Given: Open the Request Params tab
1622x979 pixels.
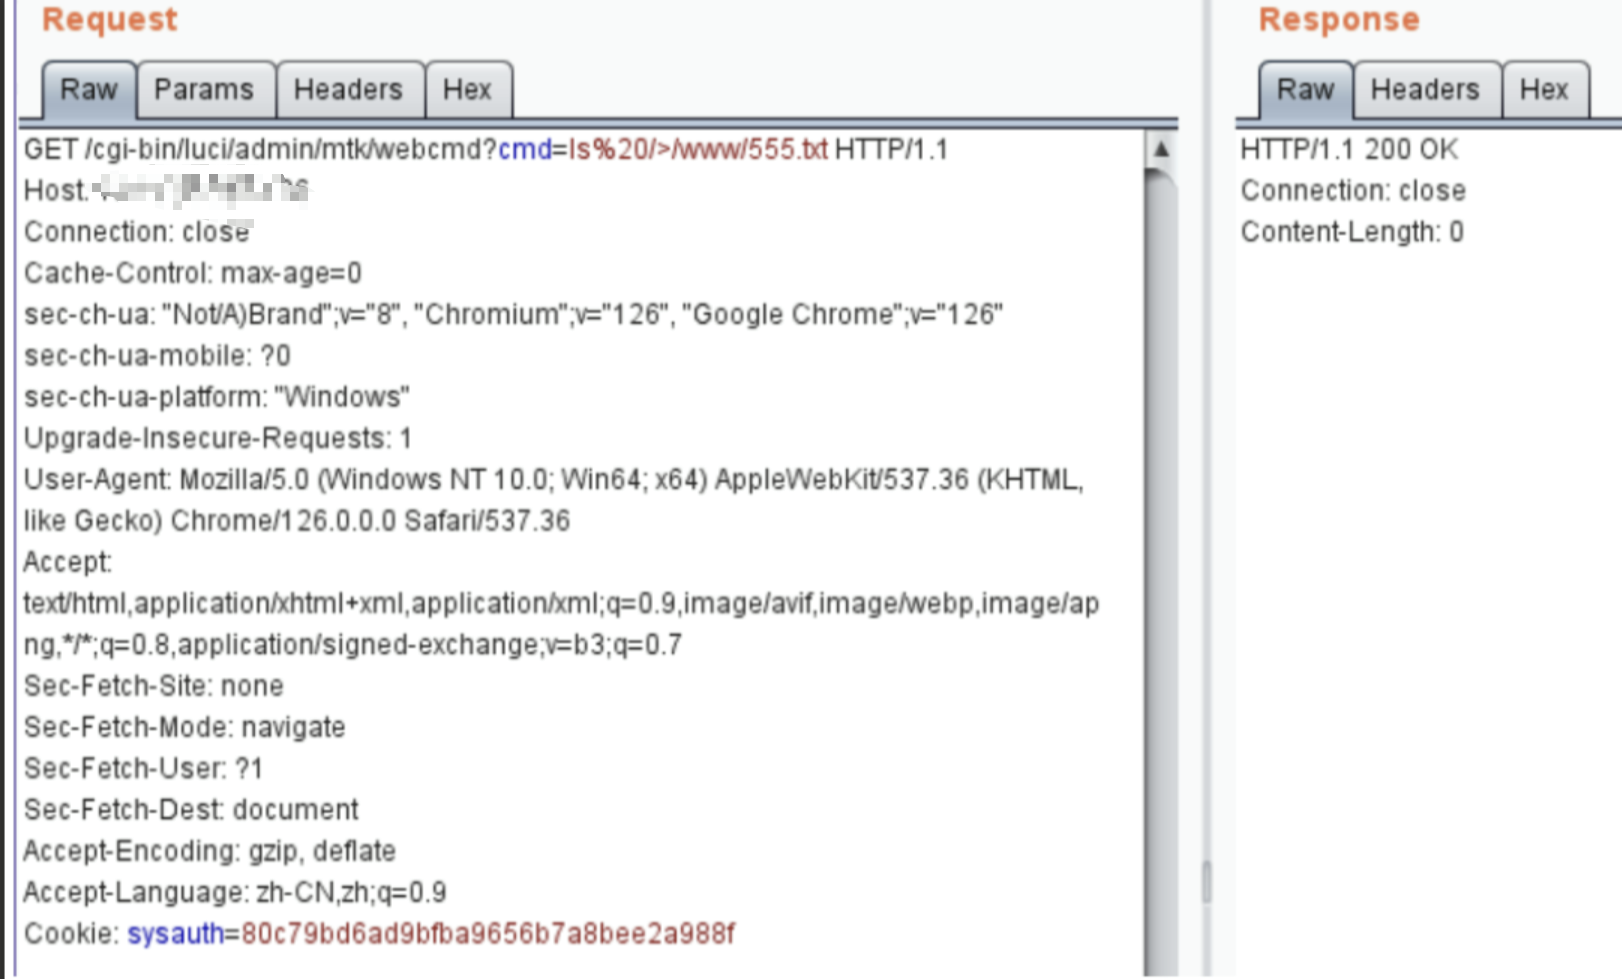Looking at the screenshot, I should click(204, 90).
